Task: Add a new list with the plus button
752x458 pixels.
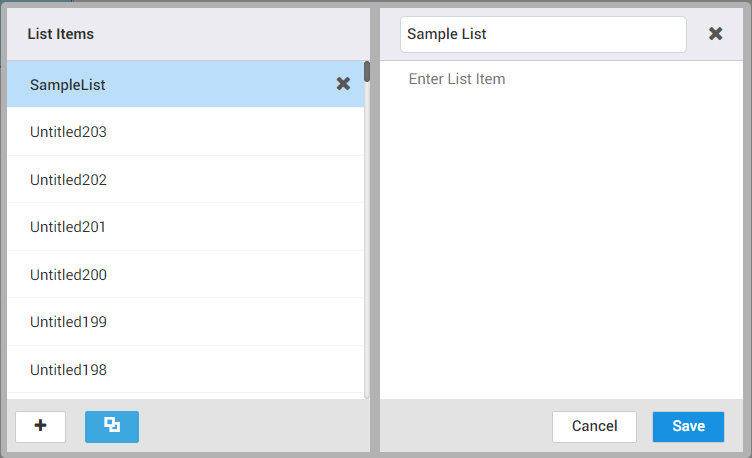Action: pos(41,426)
